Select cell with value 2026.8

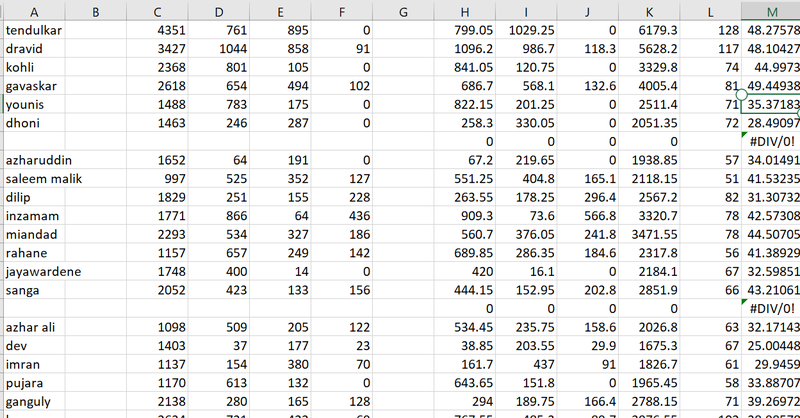click(649, 327)
